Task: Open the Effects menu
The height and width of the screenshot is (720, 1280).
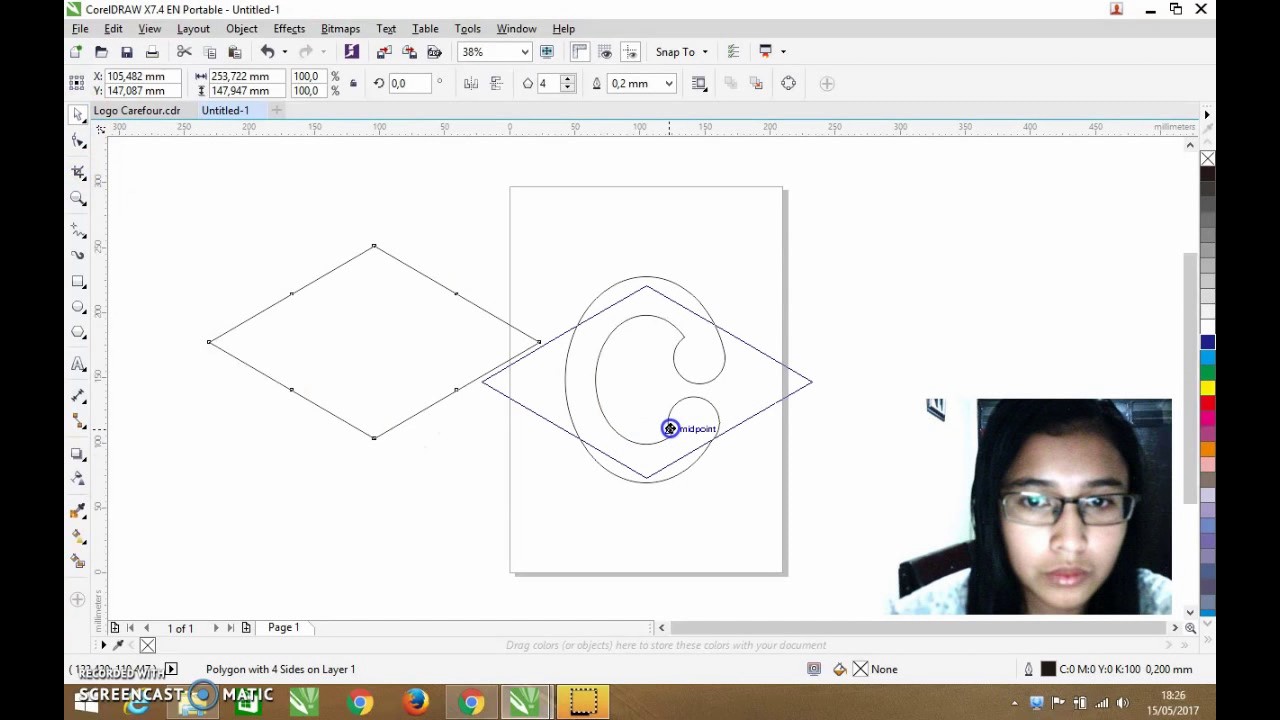Action: (x=289, y=29)
